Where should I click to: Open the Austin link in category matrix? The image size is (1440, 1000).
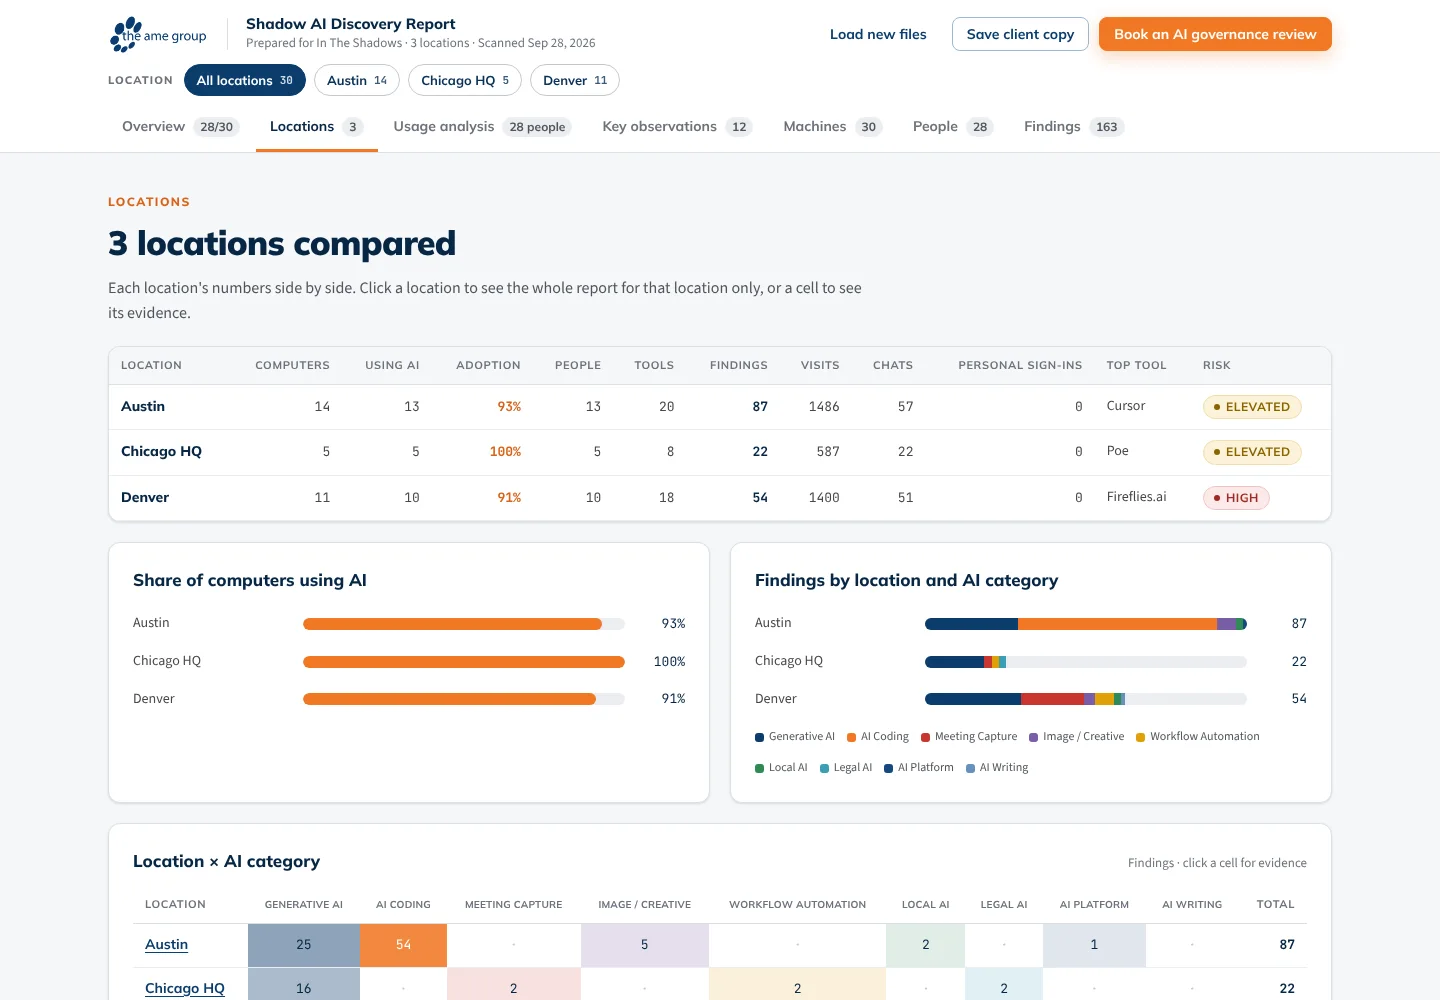166,945
